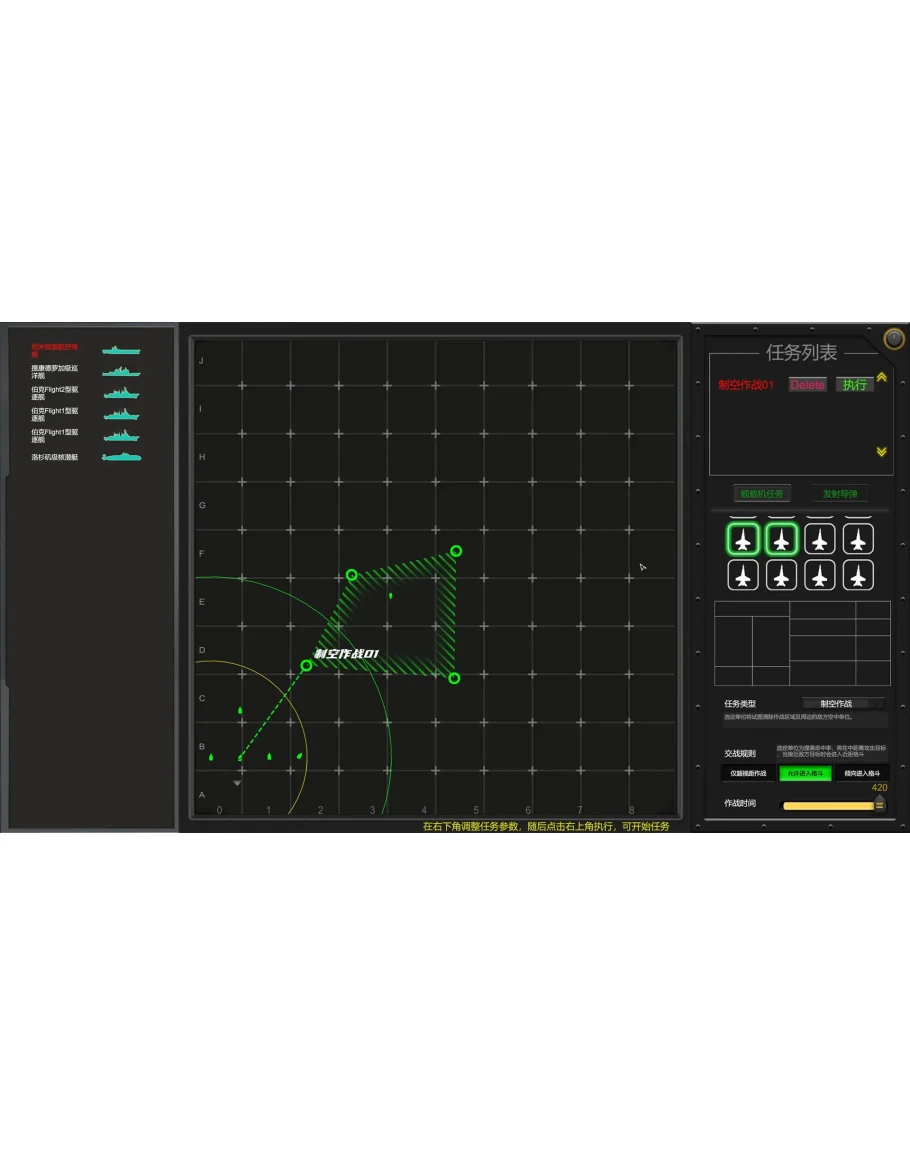Select the aircraft carrier silhouette in ship list

121,351
